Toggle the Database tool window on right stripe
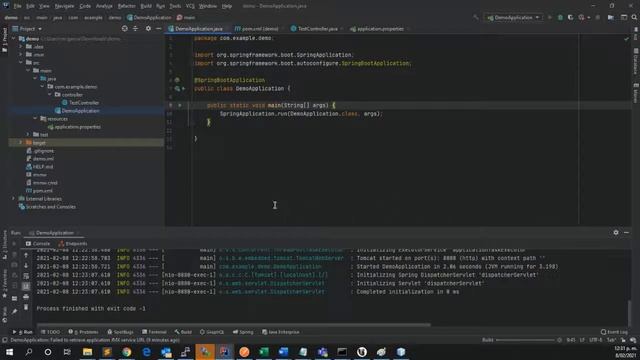Image resolution: width=640 pixels, height=360 pixels. [636, 62]
